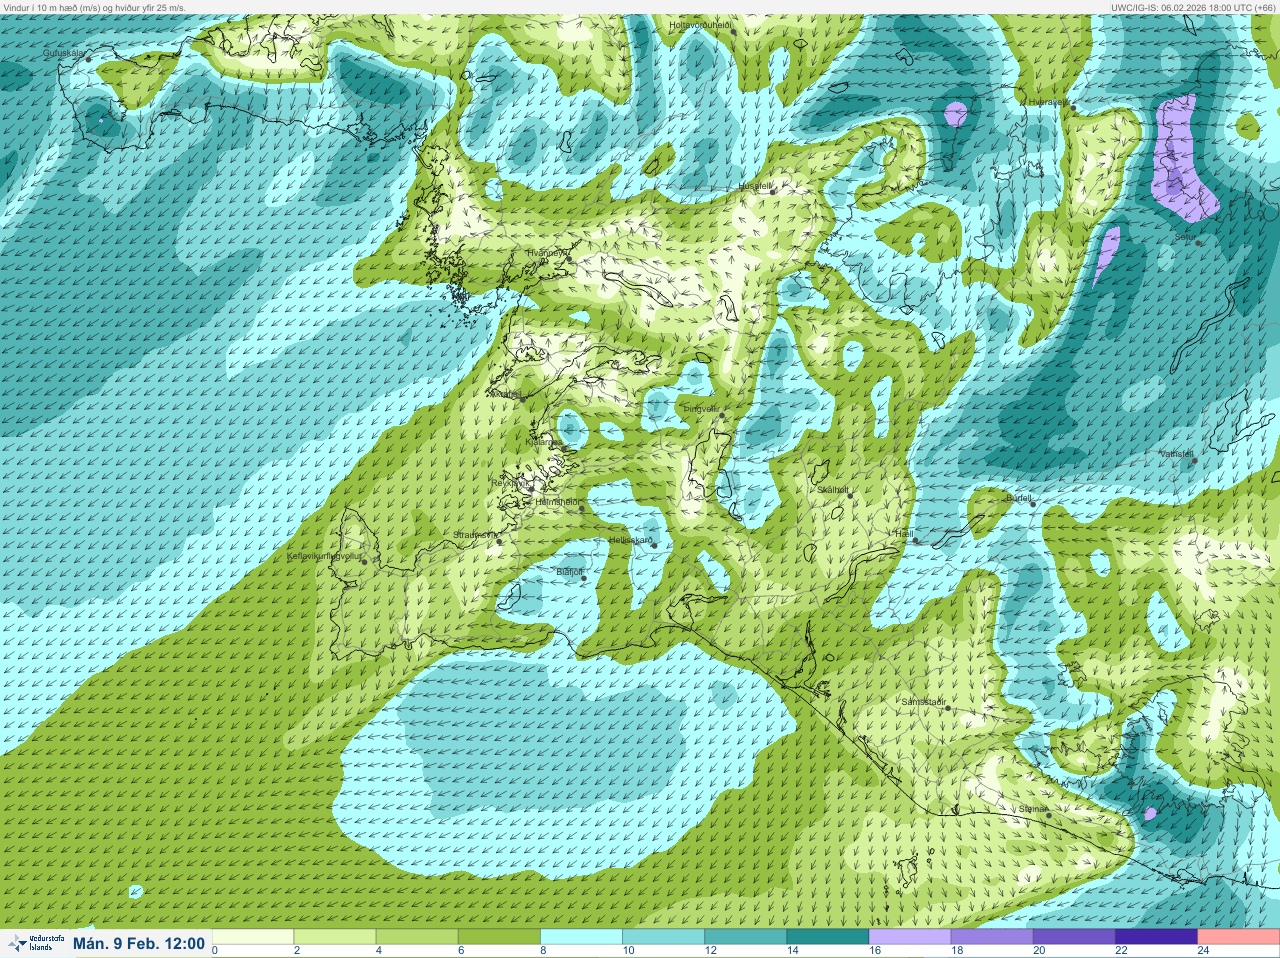
Task: Click the Hæll station label
Action: click(x=905, y=534)
